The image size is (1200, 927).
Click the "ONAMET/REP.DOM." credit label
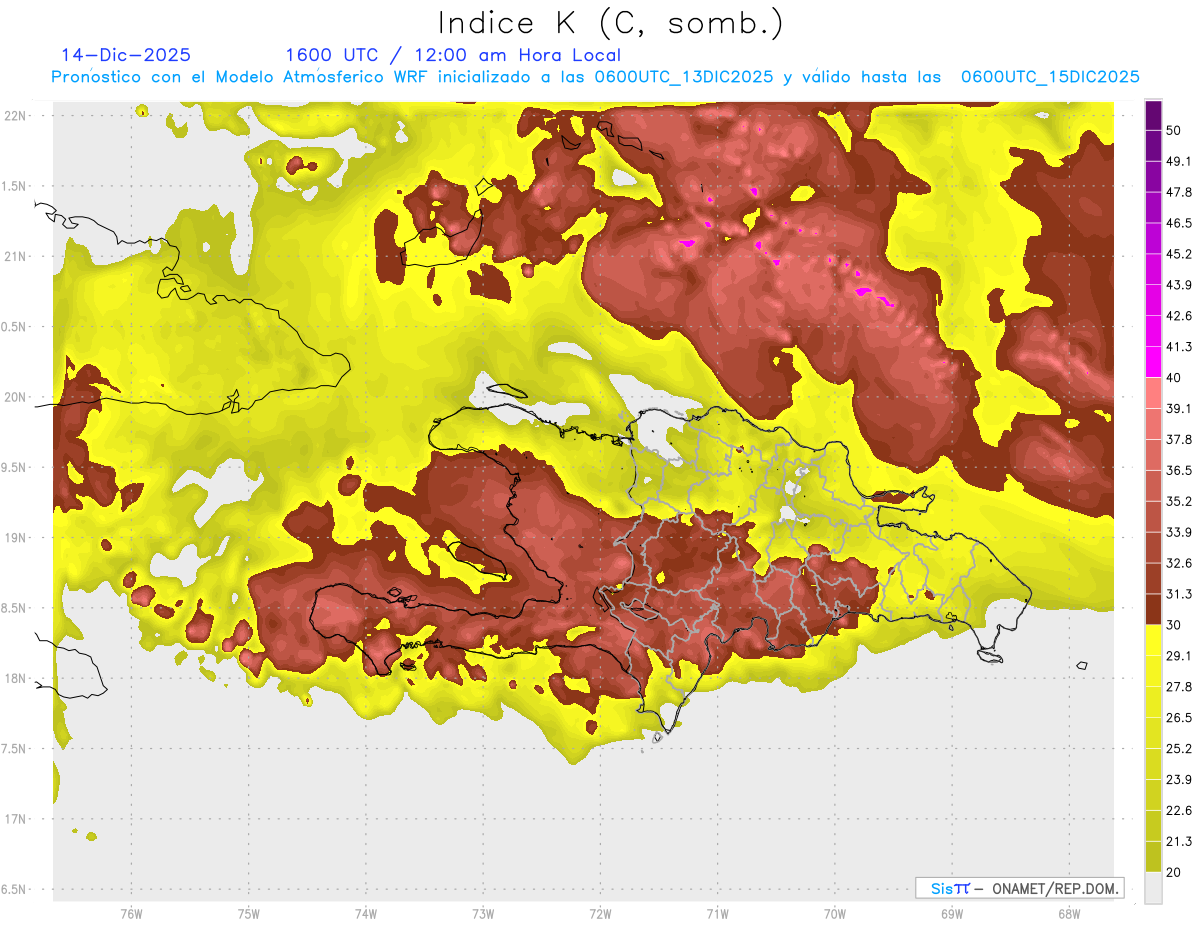pos(1055,888)
